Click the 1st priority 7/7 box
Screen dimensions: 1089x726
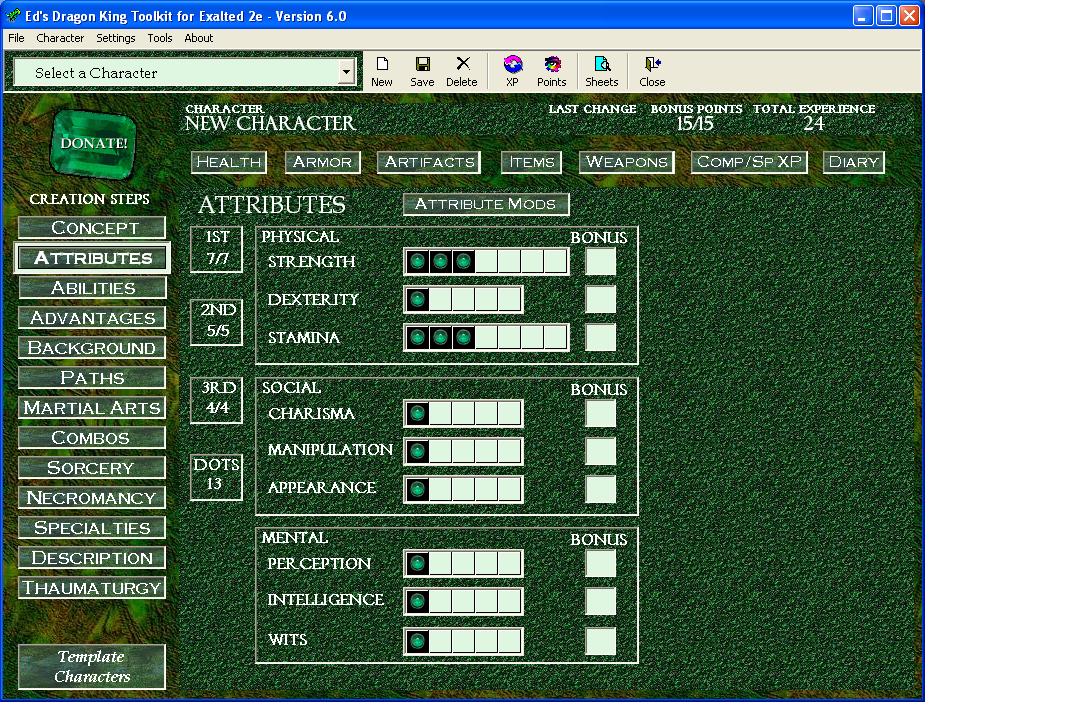click(x=217, y=249)
